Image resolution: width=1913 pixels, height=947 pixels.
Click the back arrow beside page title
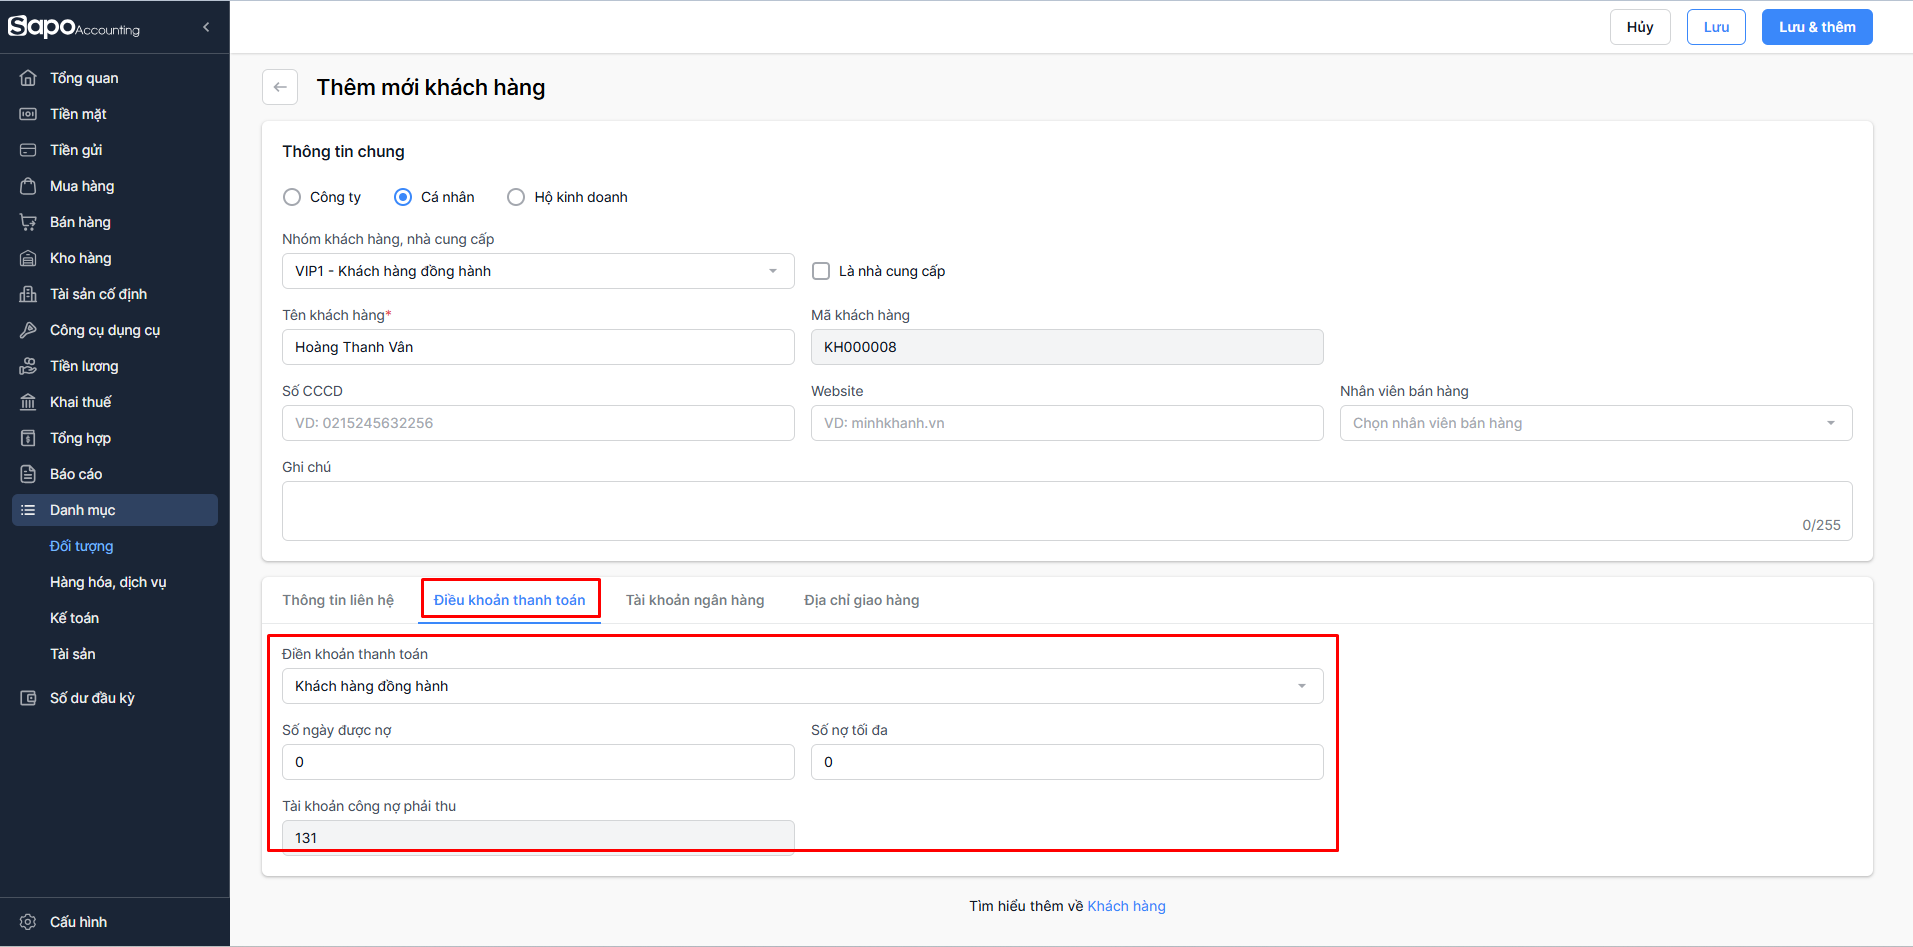[280, 87]
